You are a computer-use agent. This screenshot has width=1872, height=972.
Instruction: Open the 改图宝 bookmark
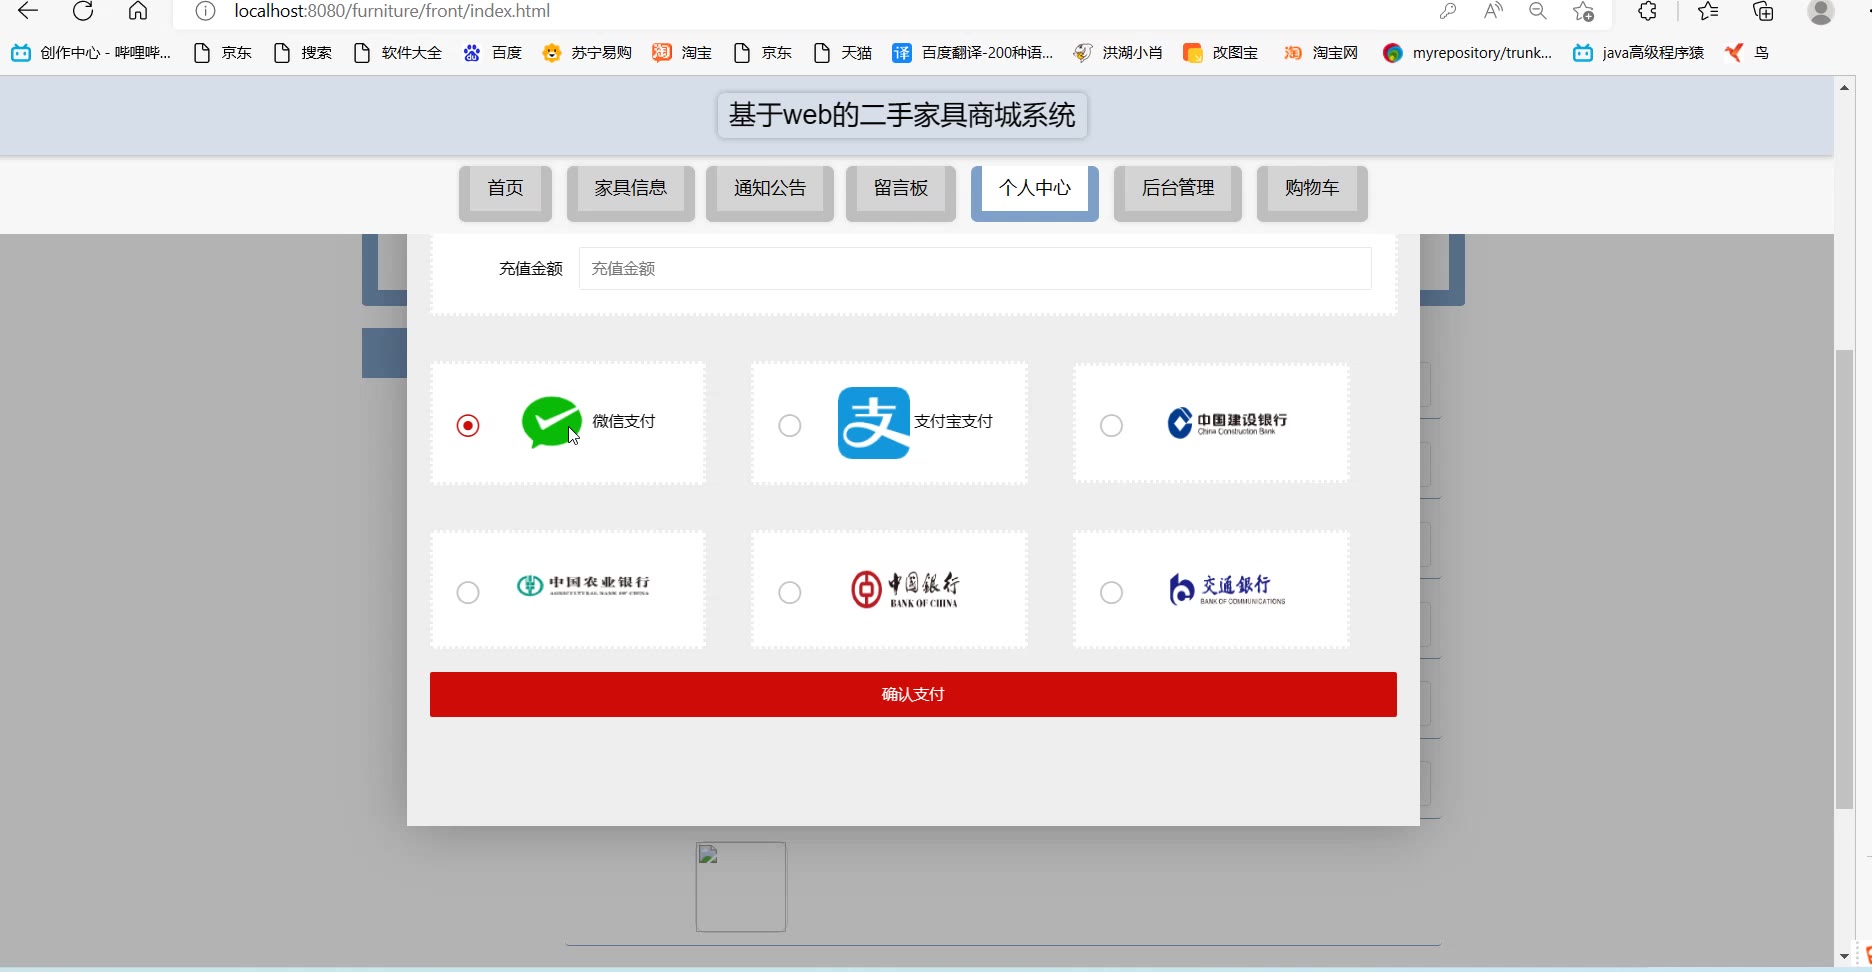[x=1221, y=53]
